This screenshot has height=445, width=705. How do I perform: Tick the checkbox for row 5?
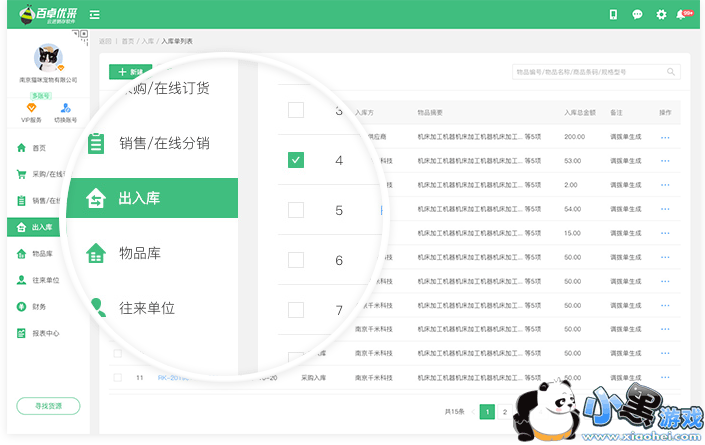296,210
